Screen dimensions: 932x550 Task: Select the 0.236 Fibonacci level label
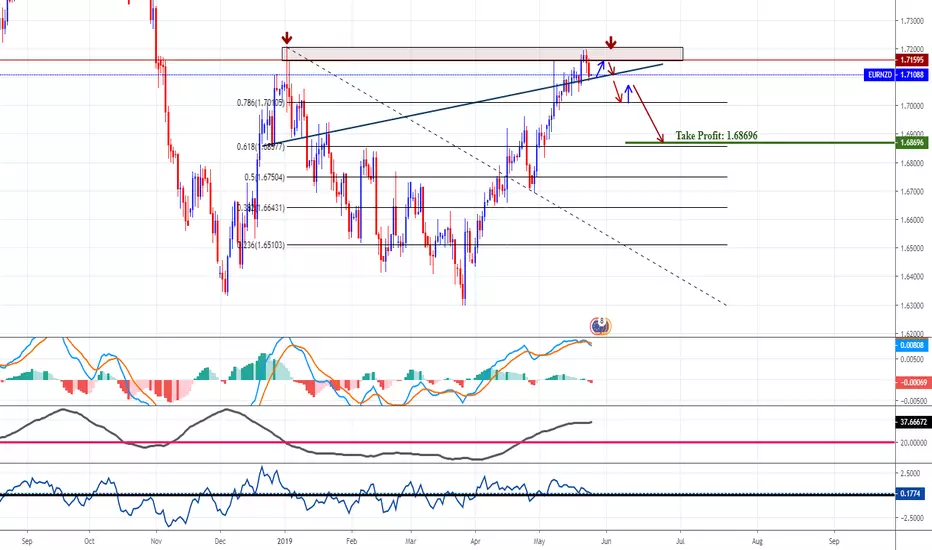coord(260,245)
